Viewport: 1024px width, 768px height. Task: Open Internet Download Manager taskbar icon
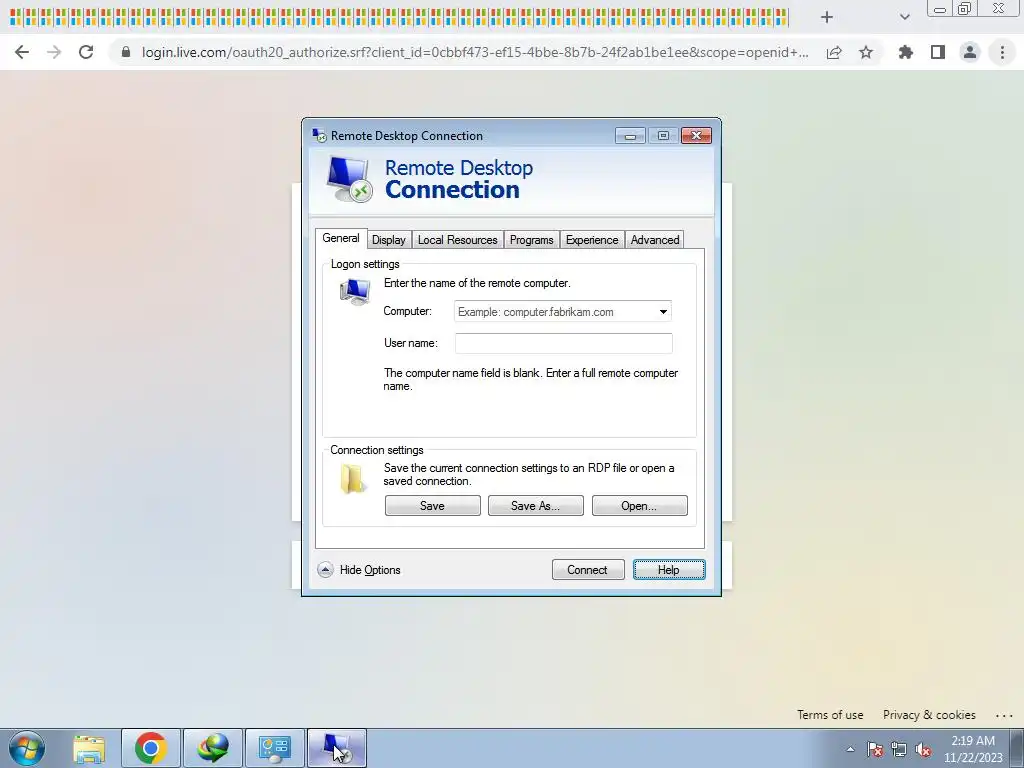[213, 748]
